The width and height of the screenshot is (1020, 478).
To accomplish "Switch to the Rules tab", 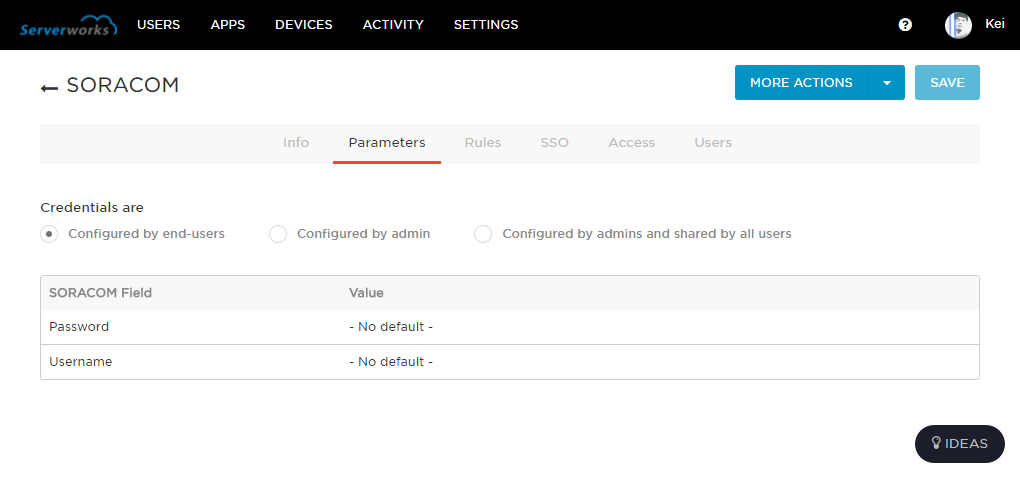I will pos(483,143).
